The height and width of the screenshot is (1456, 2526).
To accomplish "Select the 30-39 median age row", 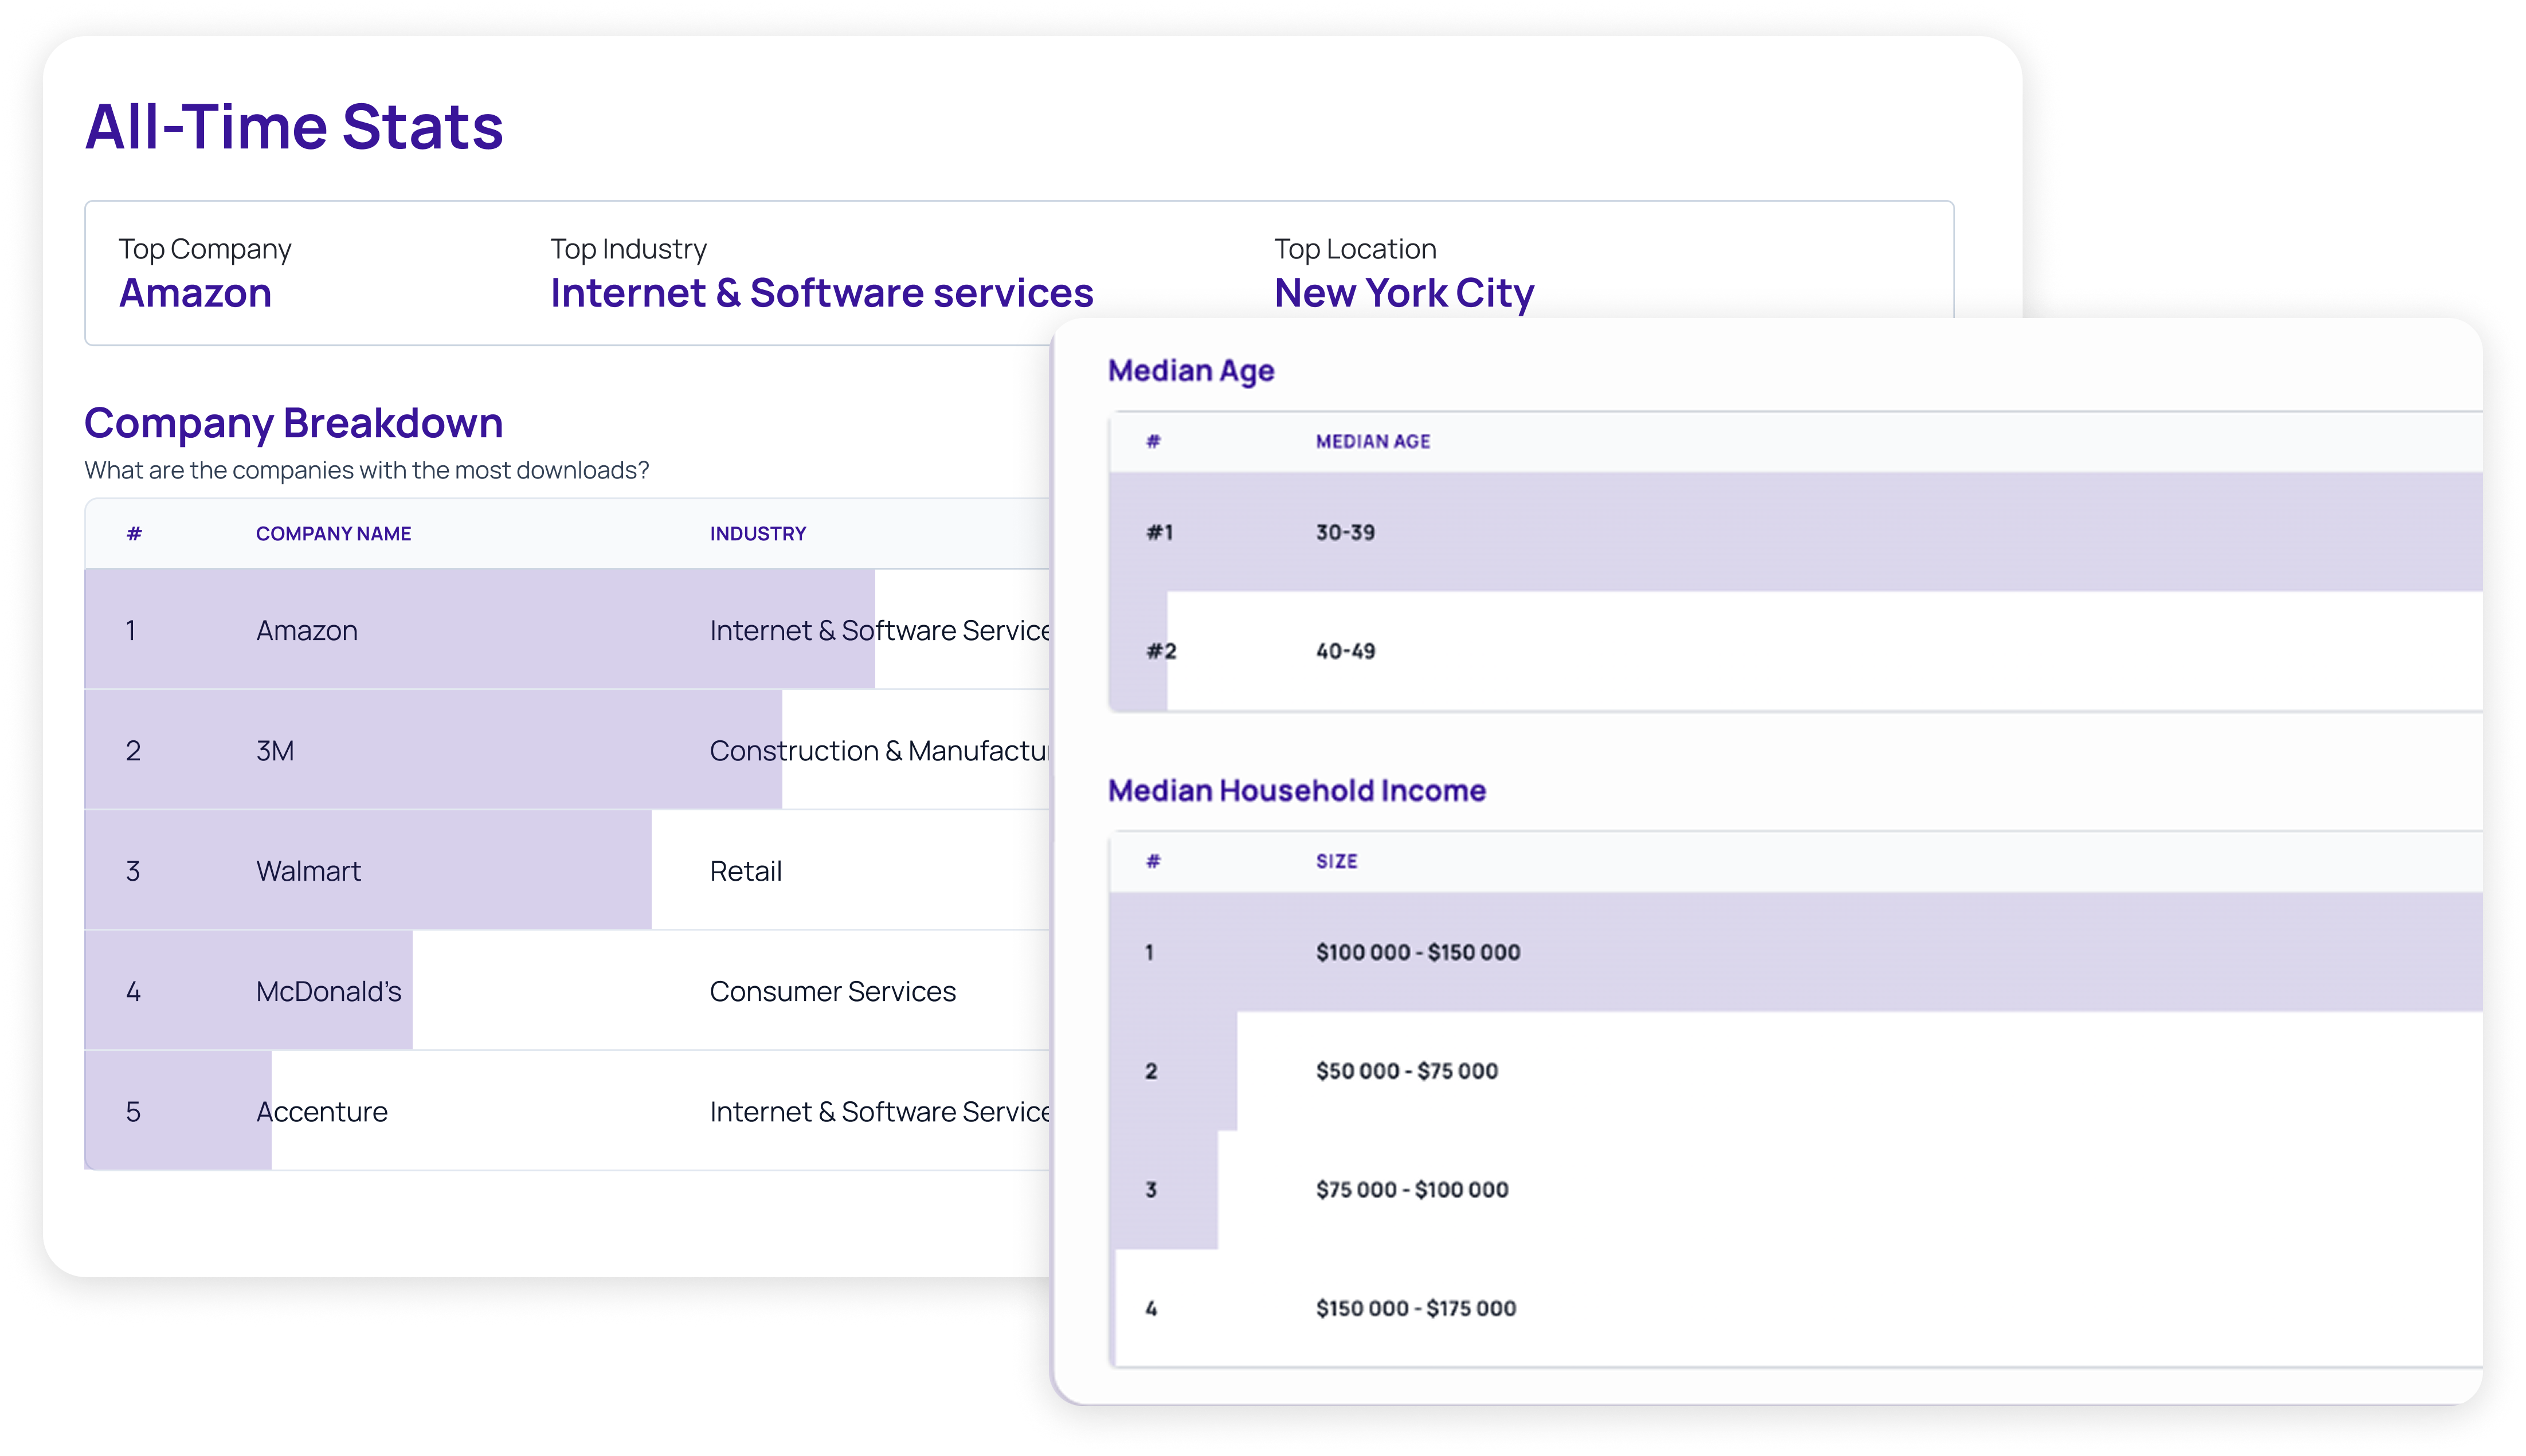I will 1345,533.
